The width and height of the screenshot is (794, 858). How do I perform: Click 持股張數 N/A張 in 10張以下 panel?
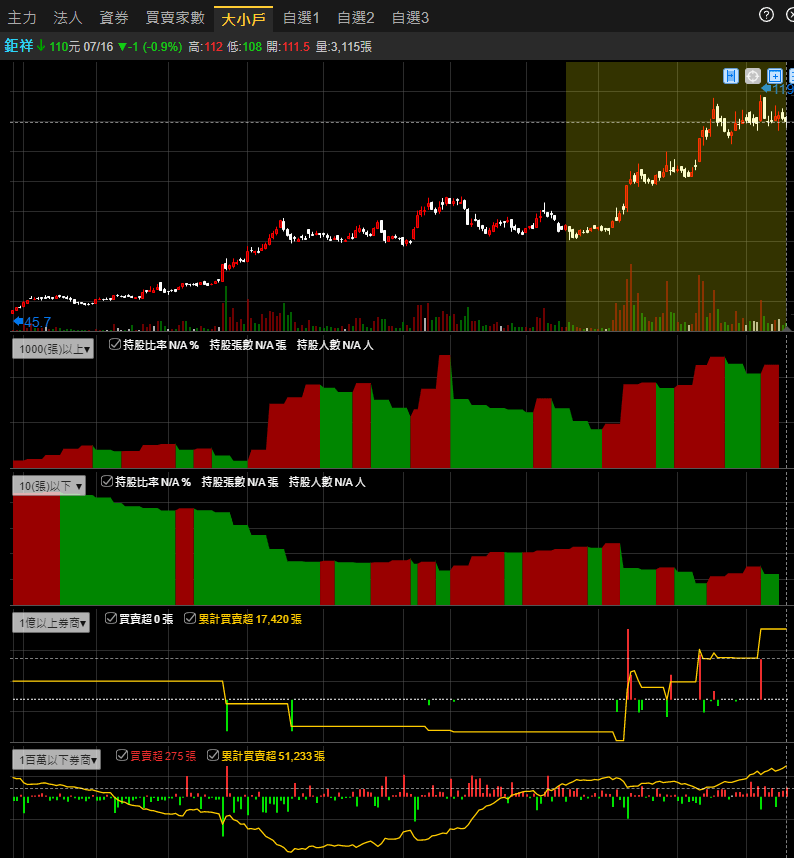(x=240, y=482)
